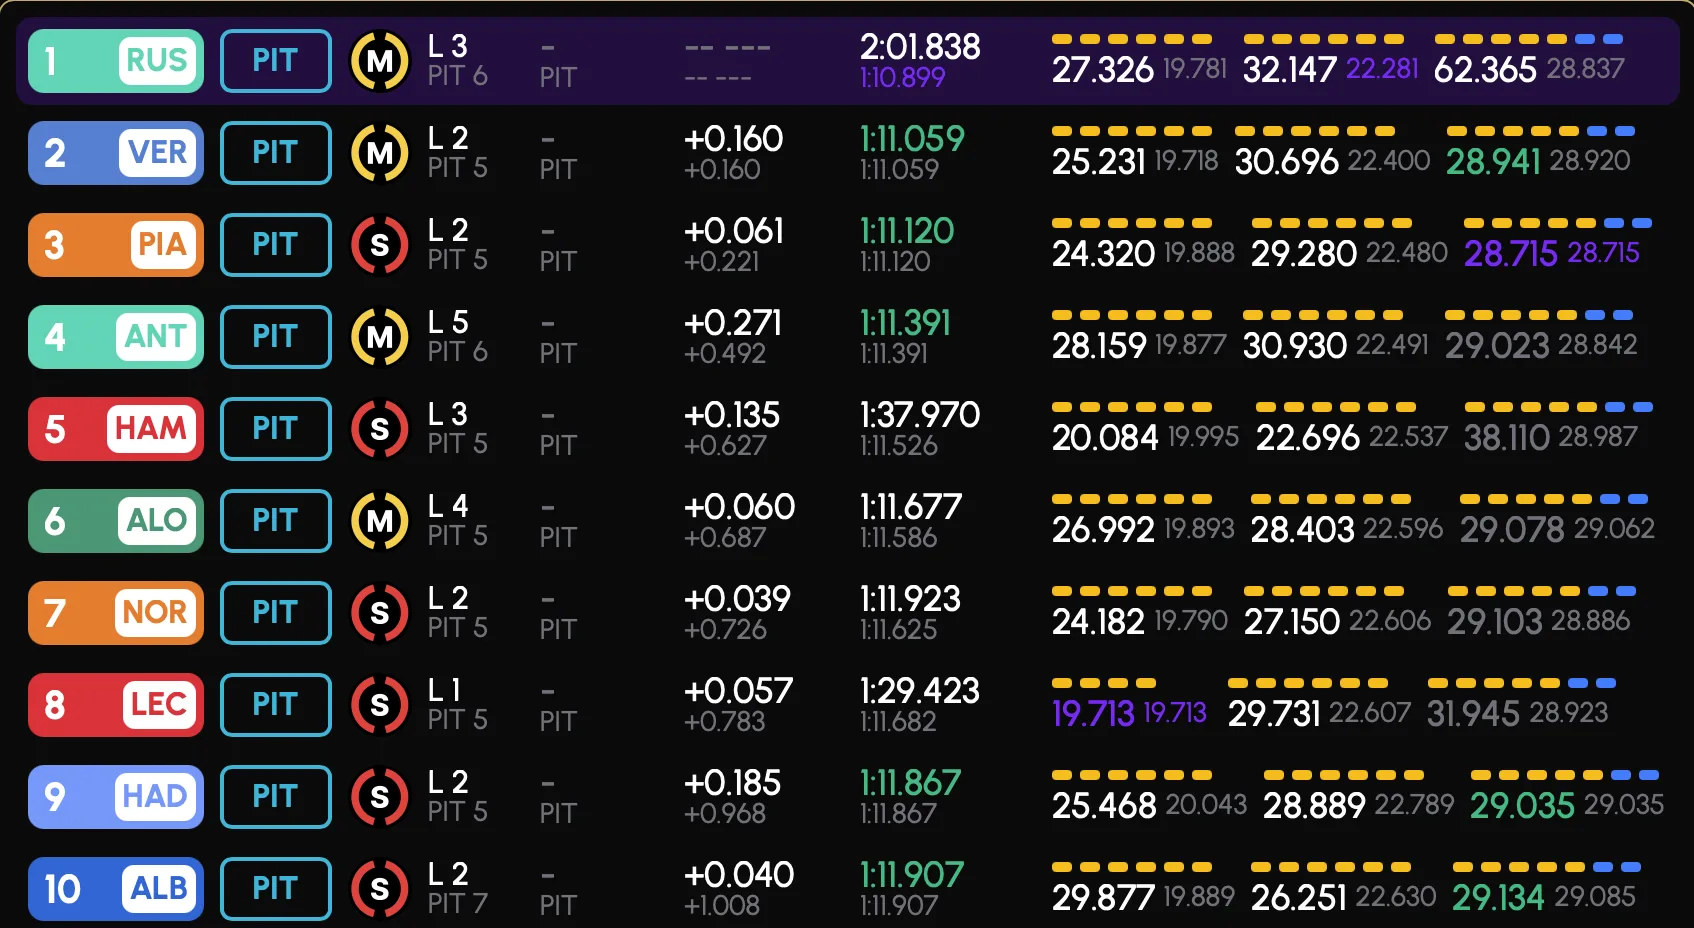Select Verstappen's green 1:11.059 lap time
The width and height of the screenshot is (1694, 928).
pos(912,139)
